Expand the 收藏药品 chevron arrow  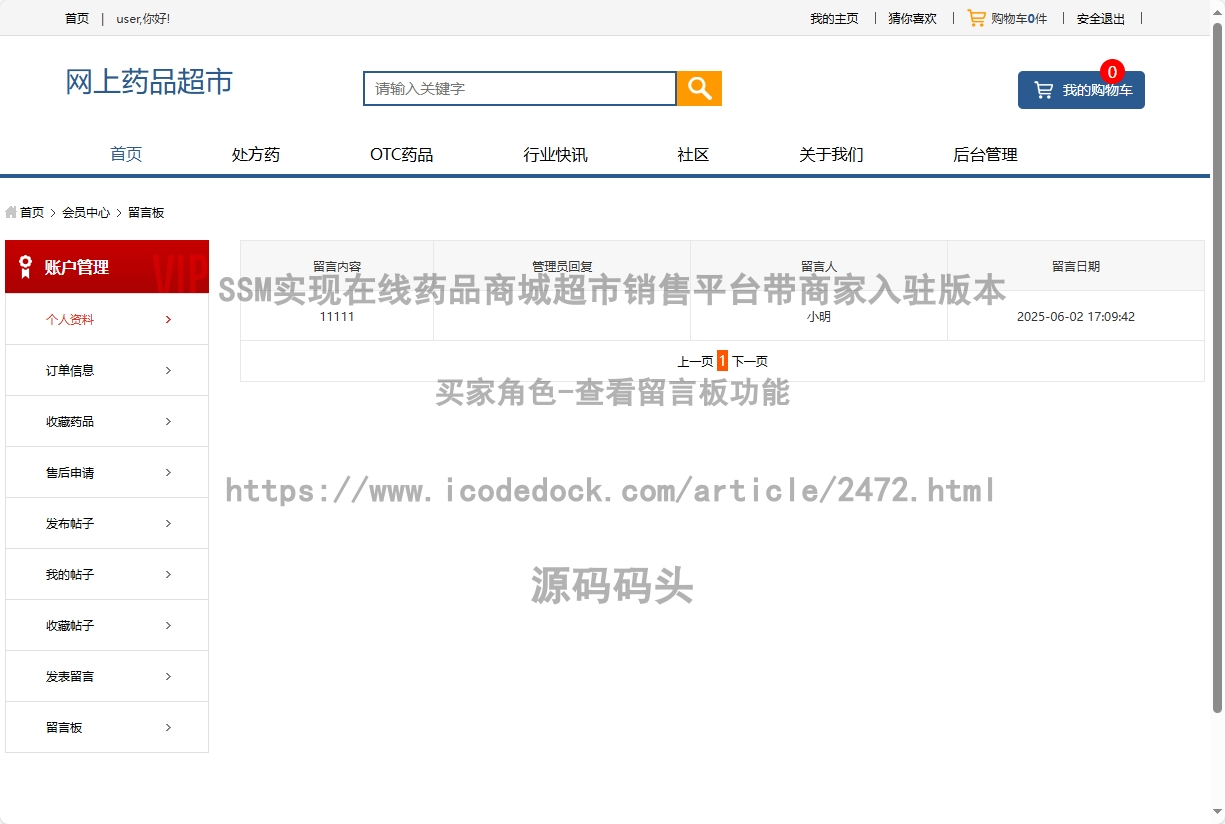click(168, 422)
